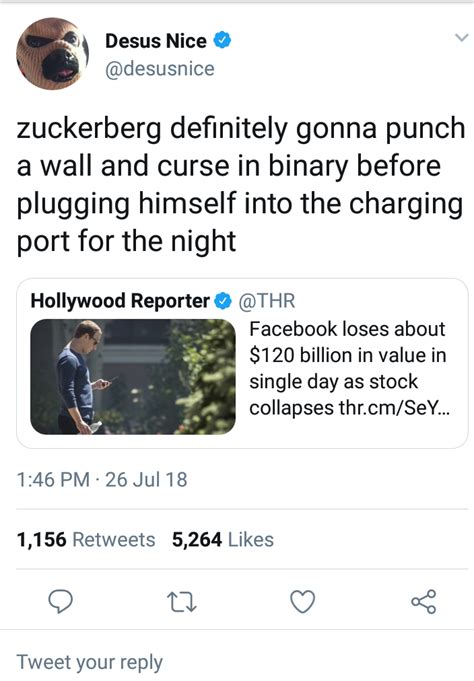Viewport: 474px width, 681px height.
Task: Click the Tweet your reply field
Action: pyautogui.click(x=237, y=662)
